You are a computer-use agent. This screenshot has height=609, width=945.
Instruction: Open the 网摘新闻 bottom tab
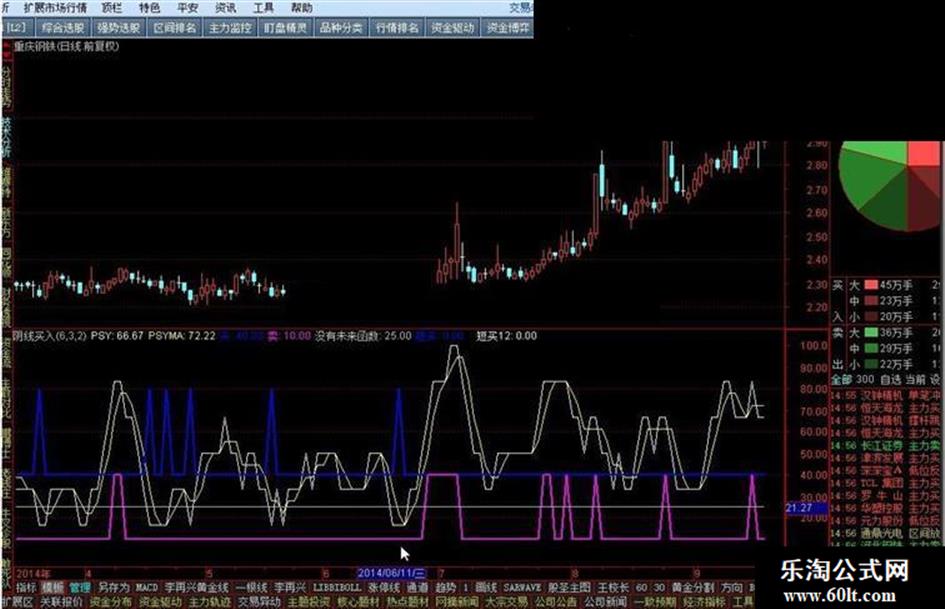[x=457, y=602]
